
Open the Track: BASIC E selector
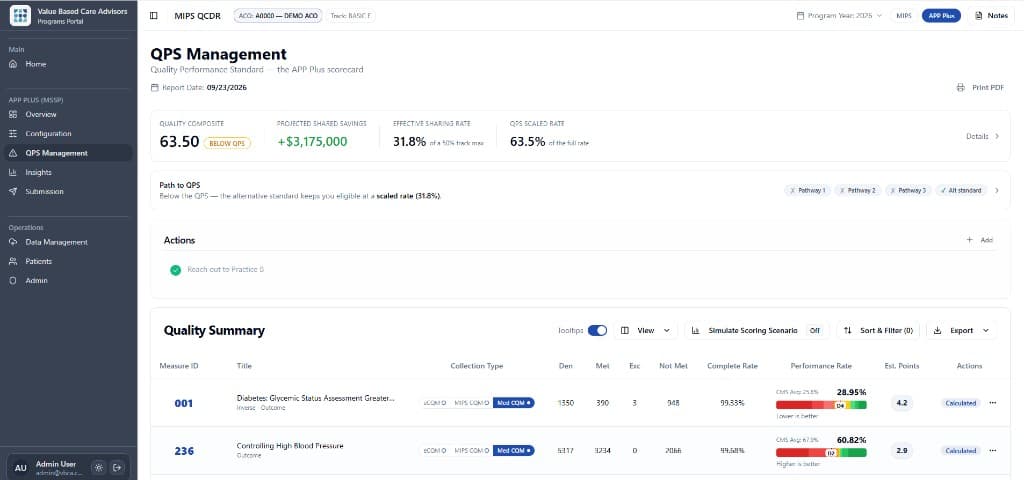pos(351,16)
